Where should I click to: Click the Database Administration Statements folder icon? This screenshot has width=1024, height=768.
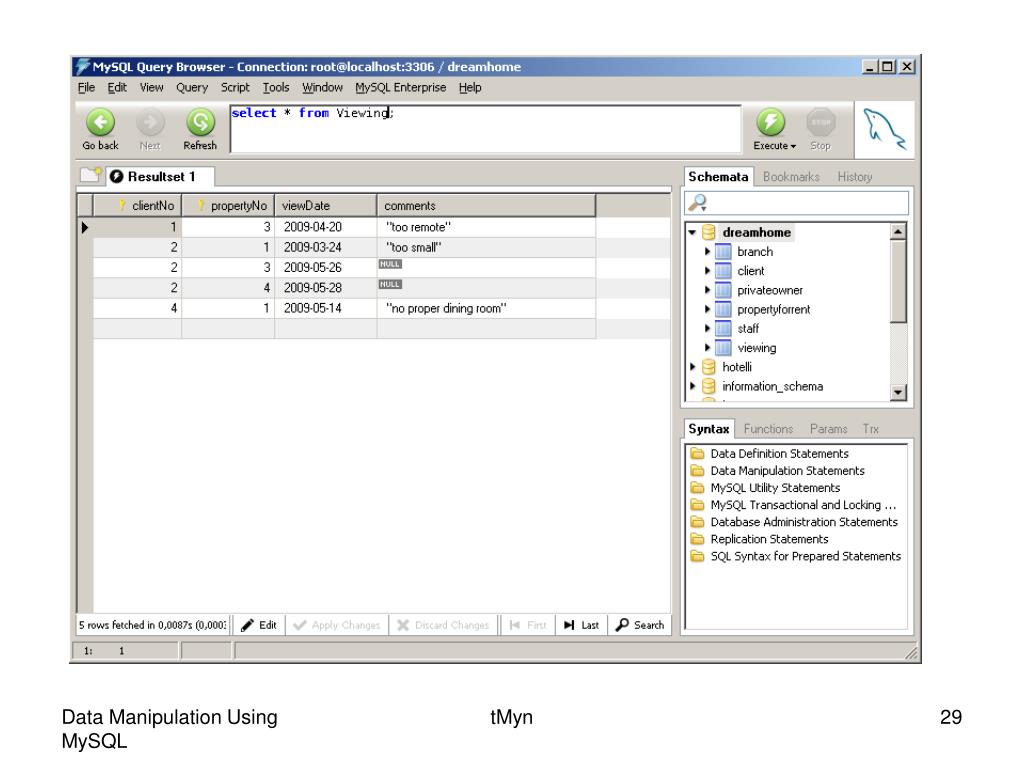click(697, 522)
